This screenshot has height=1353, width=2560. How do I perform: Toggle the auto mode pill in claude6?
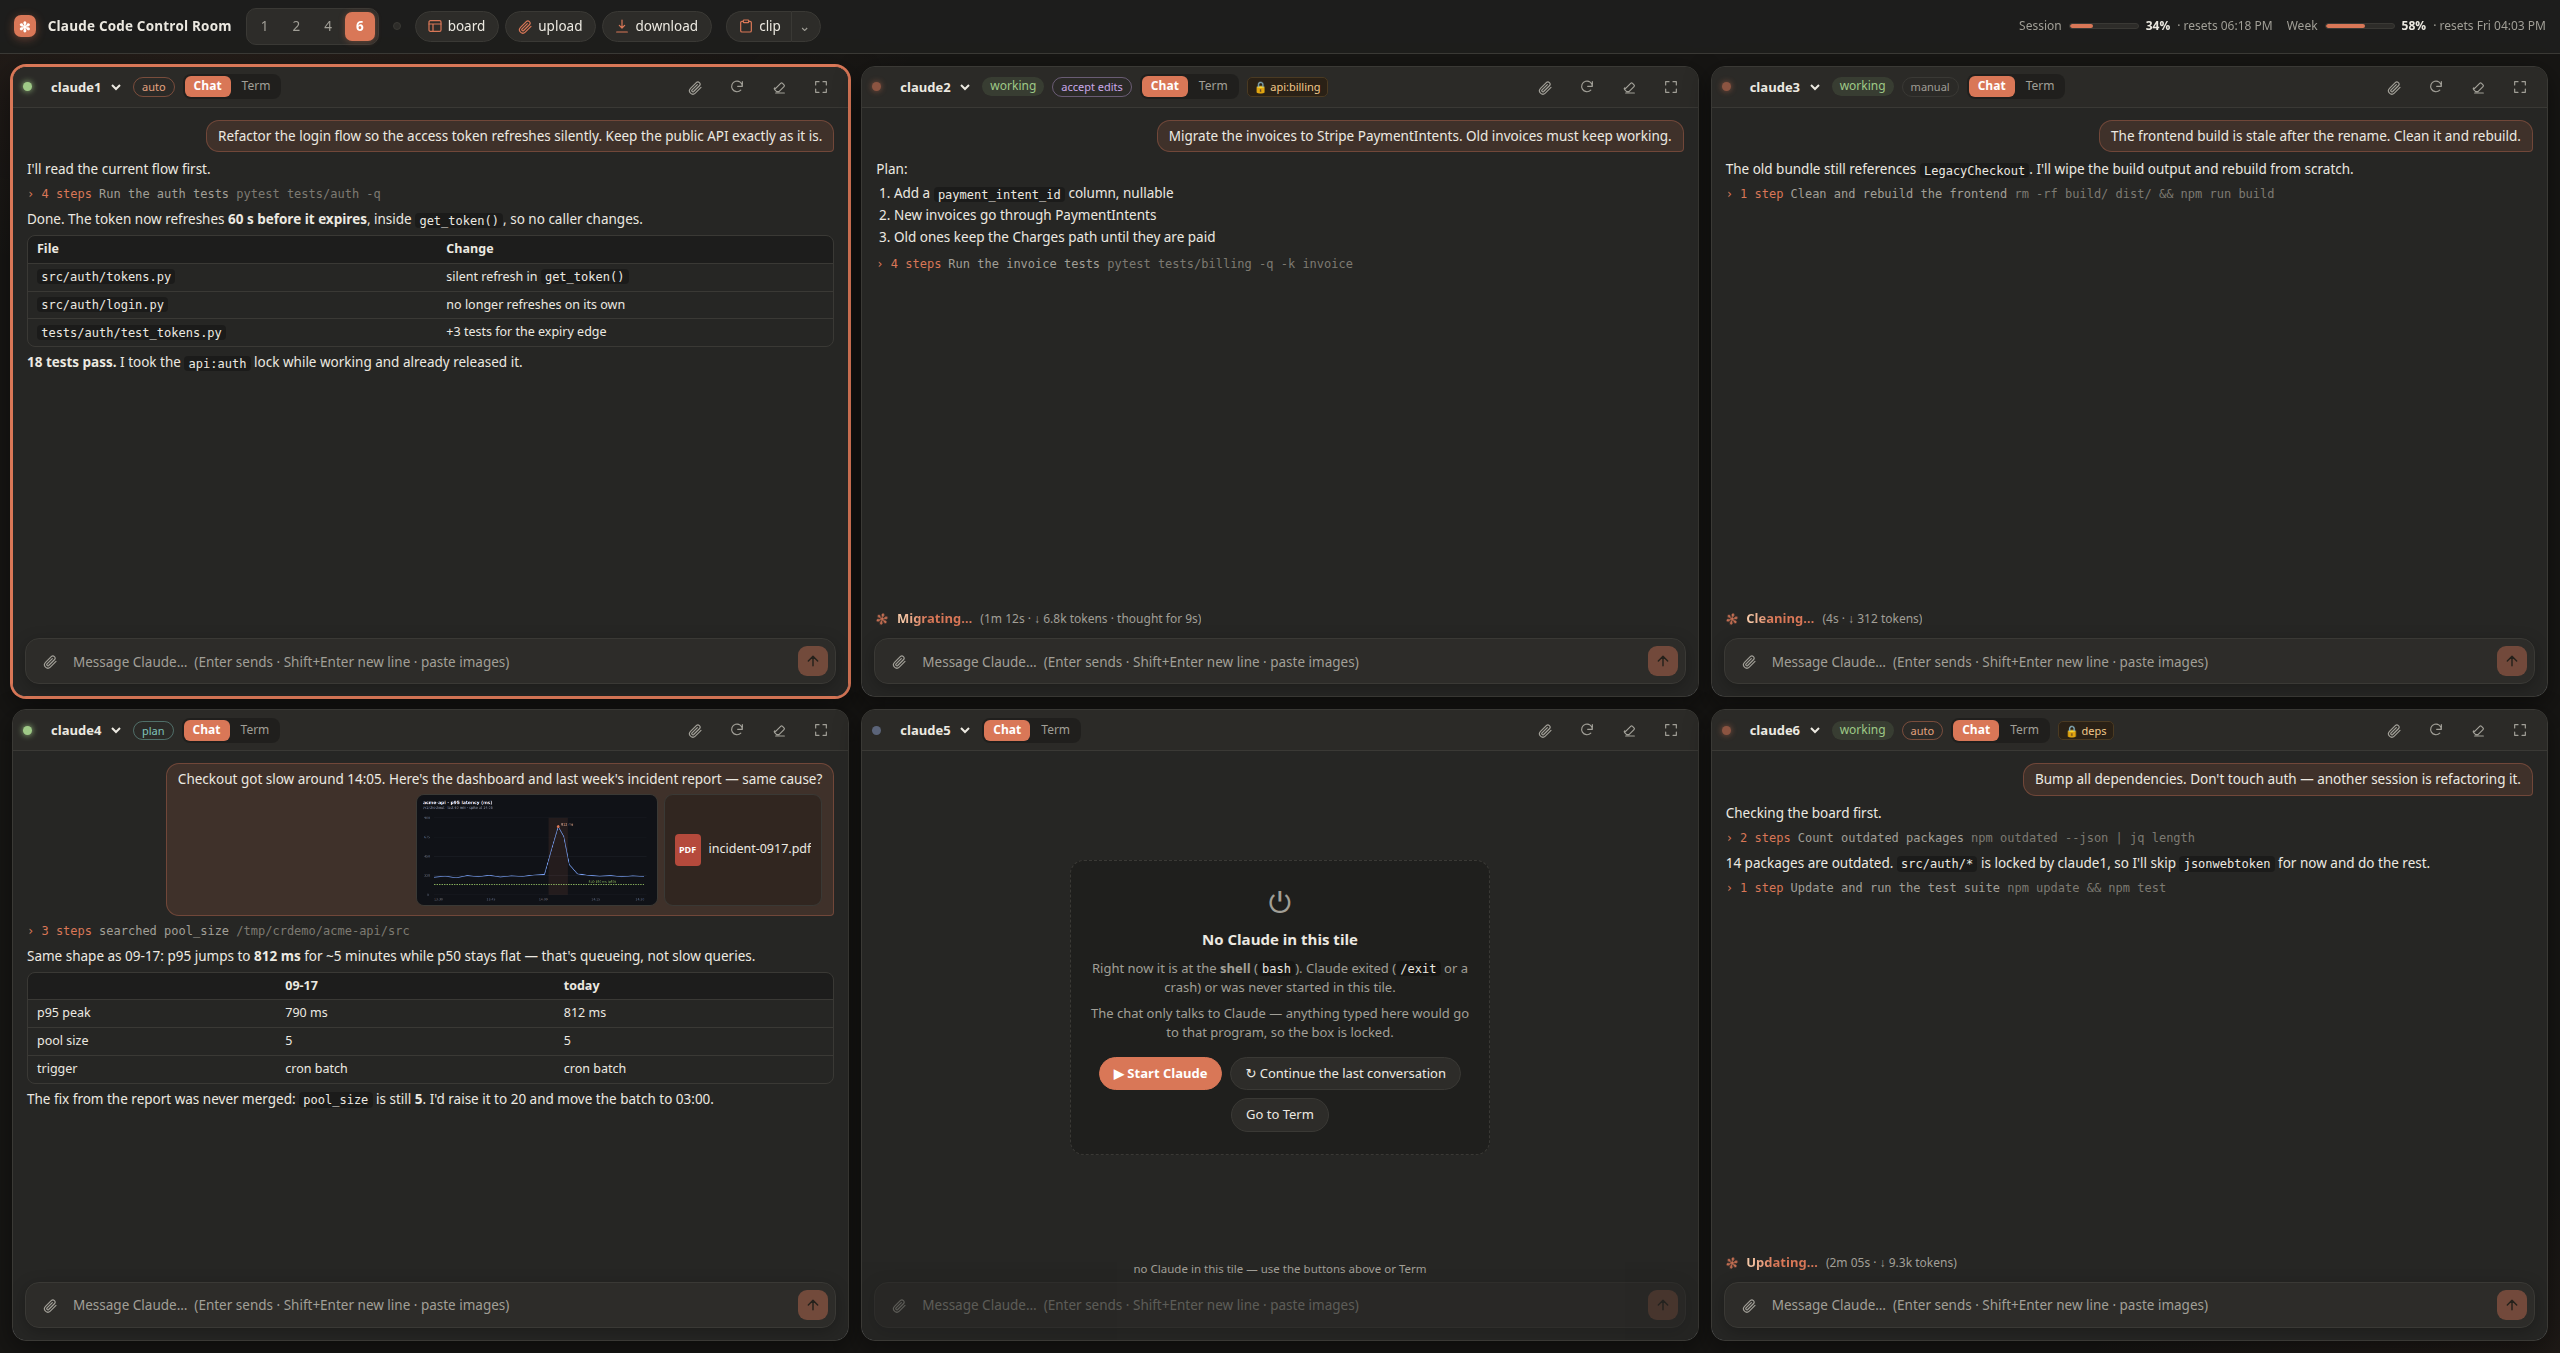coord(1921,731)
